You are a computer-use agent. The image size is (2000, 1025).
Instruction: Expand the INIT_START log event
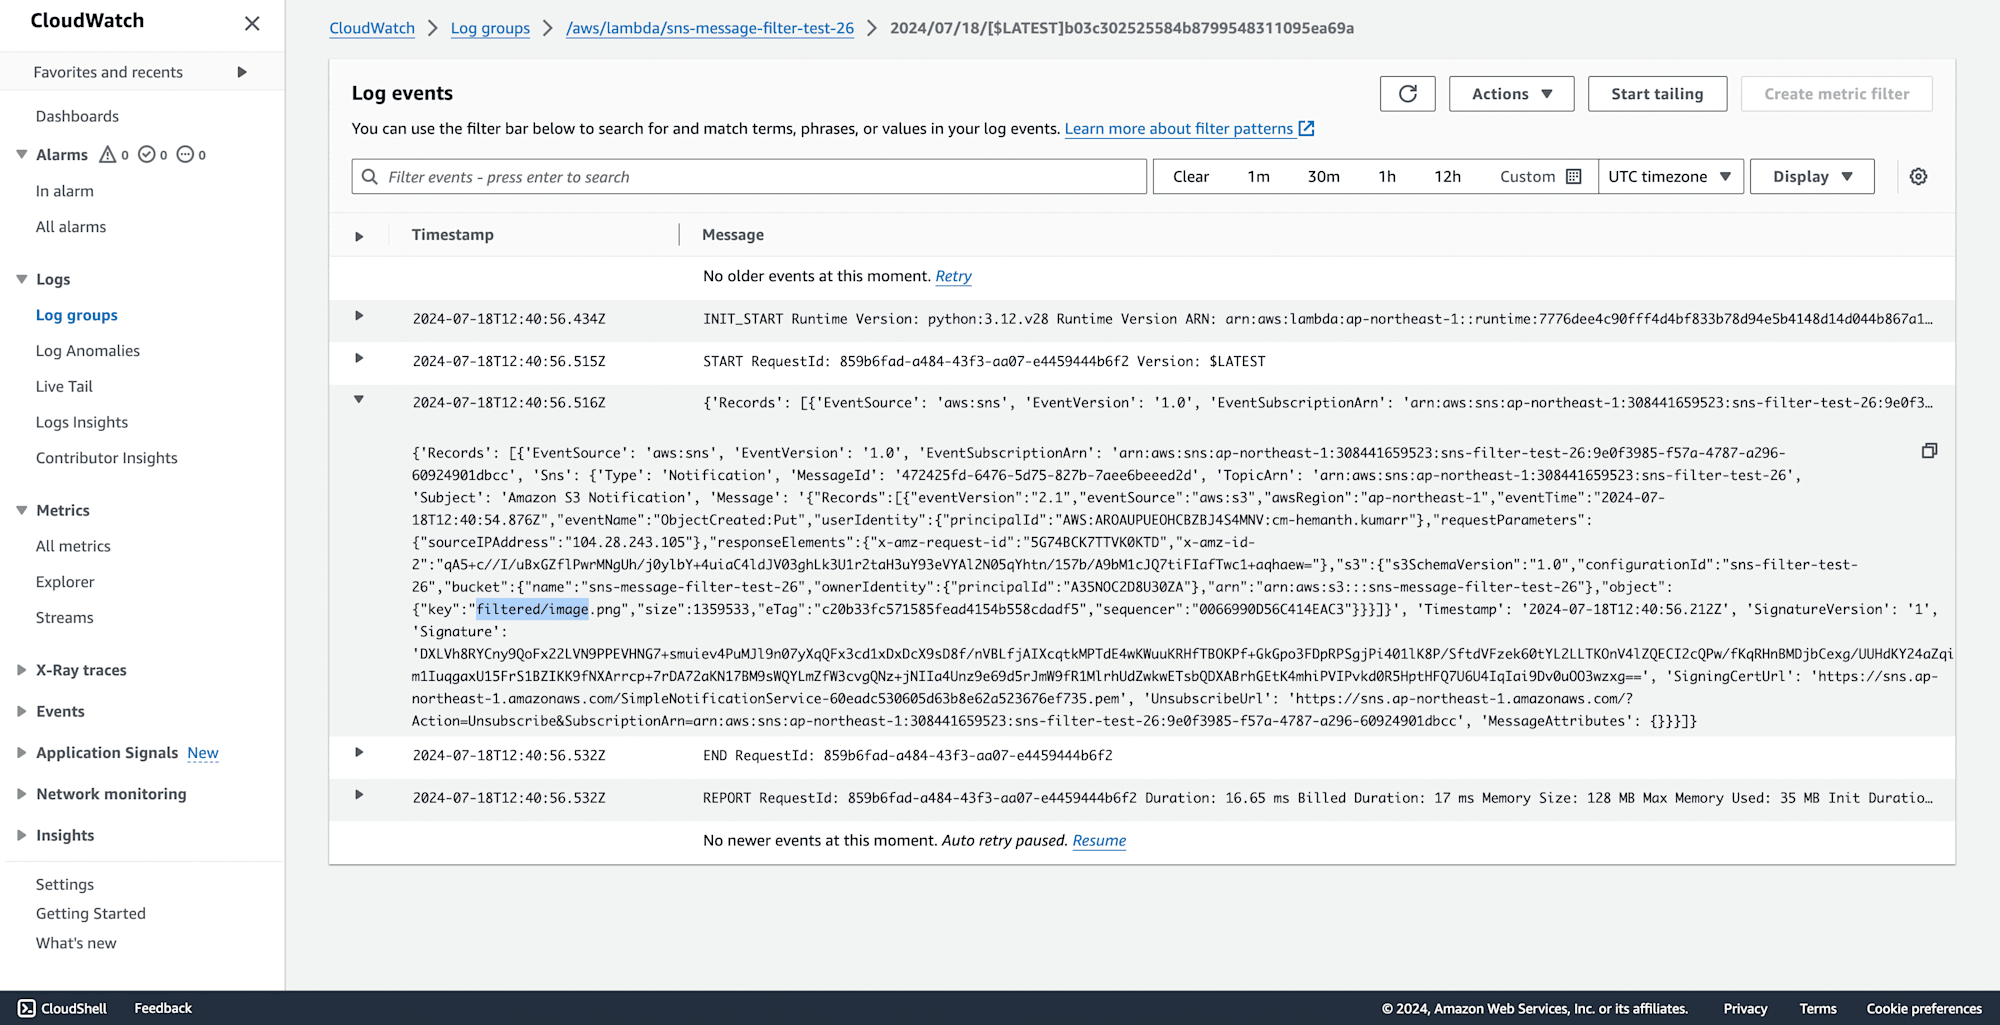tap(359, 316)
